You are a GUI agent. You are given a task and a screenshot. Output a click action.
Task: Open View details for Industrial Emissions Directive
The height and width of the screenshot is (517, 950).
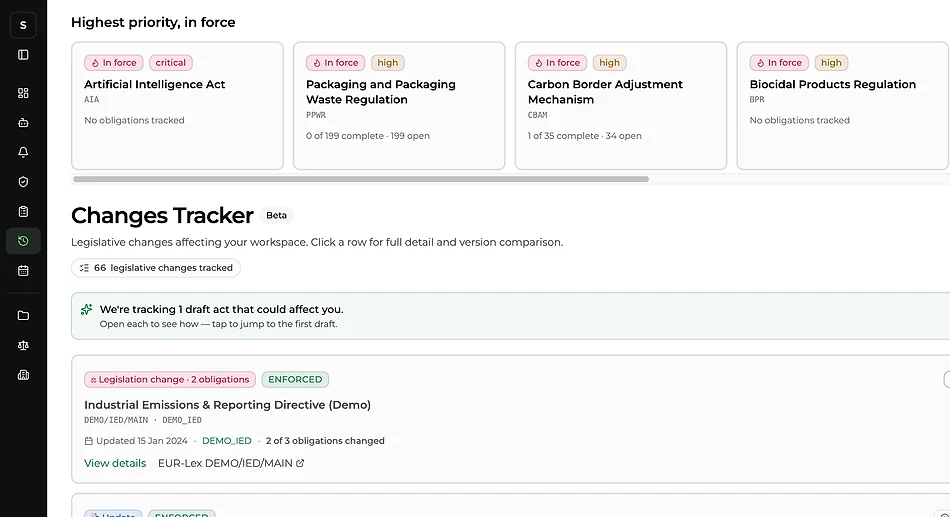pos(115,463)
